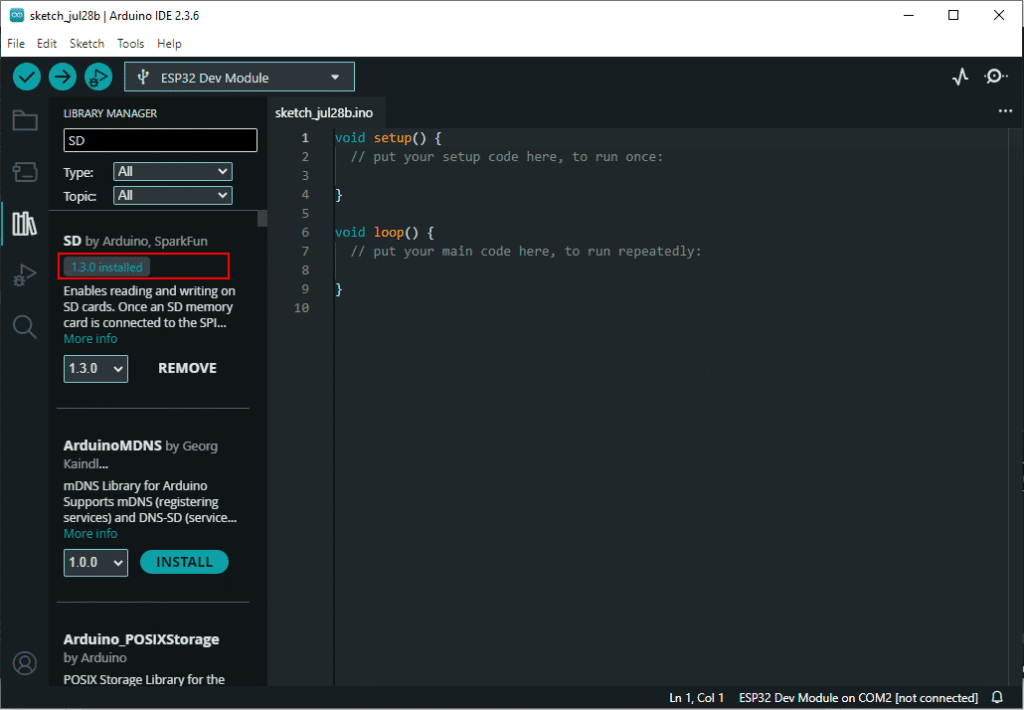Click the Arduino_POSIXStorage library title
Viewport: 1024px width, 710px height.
[141, 639]
